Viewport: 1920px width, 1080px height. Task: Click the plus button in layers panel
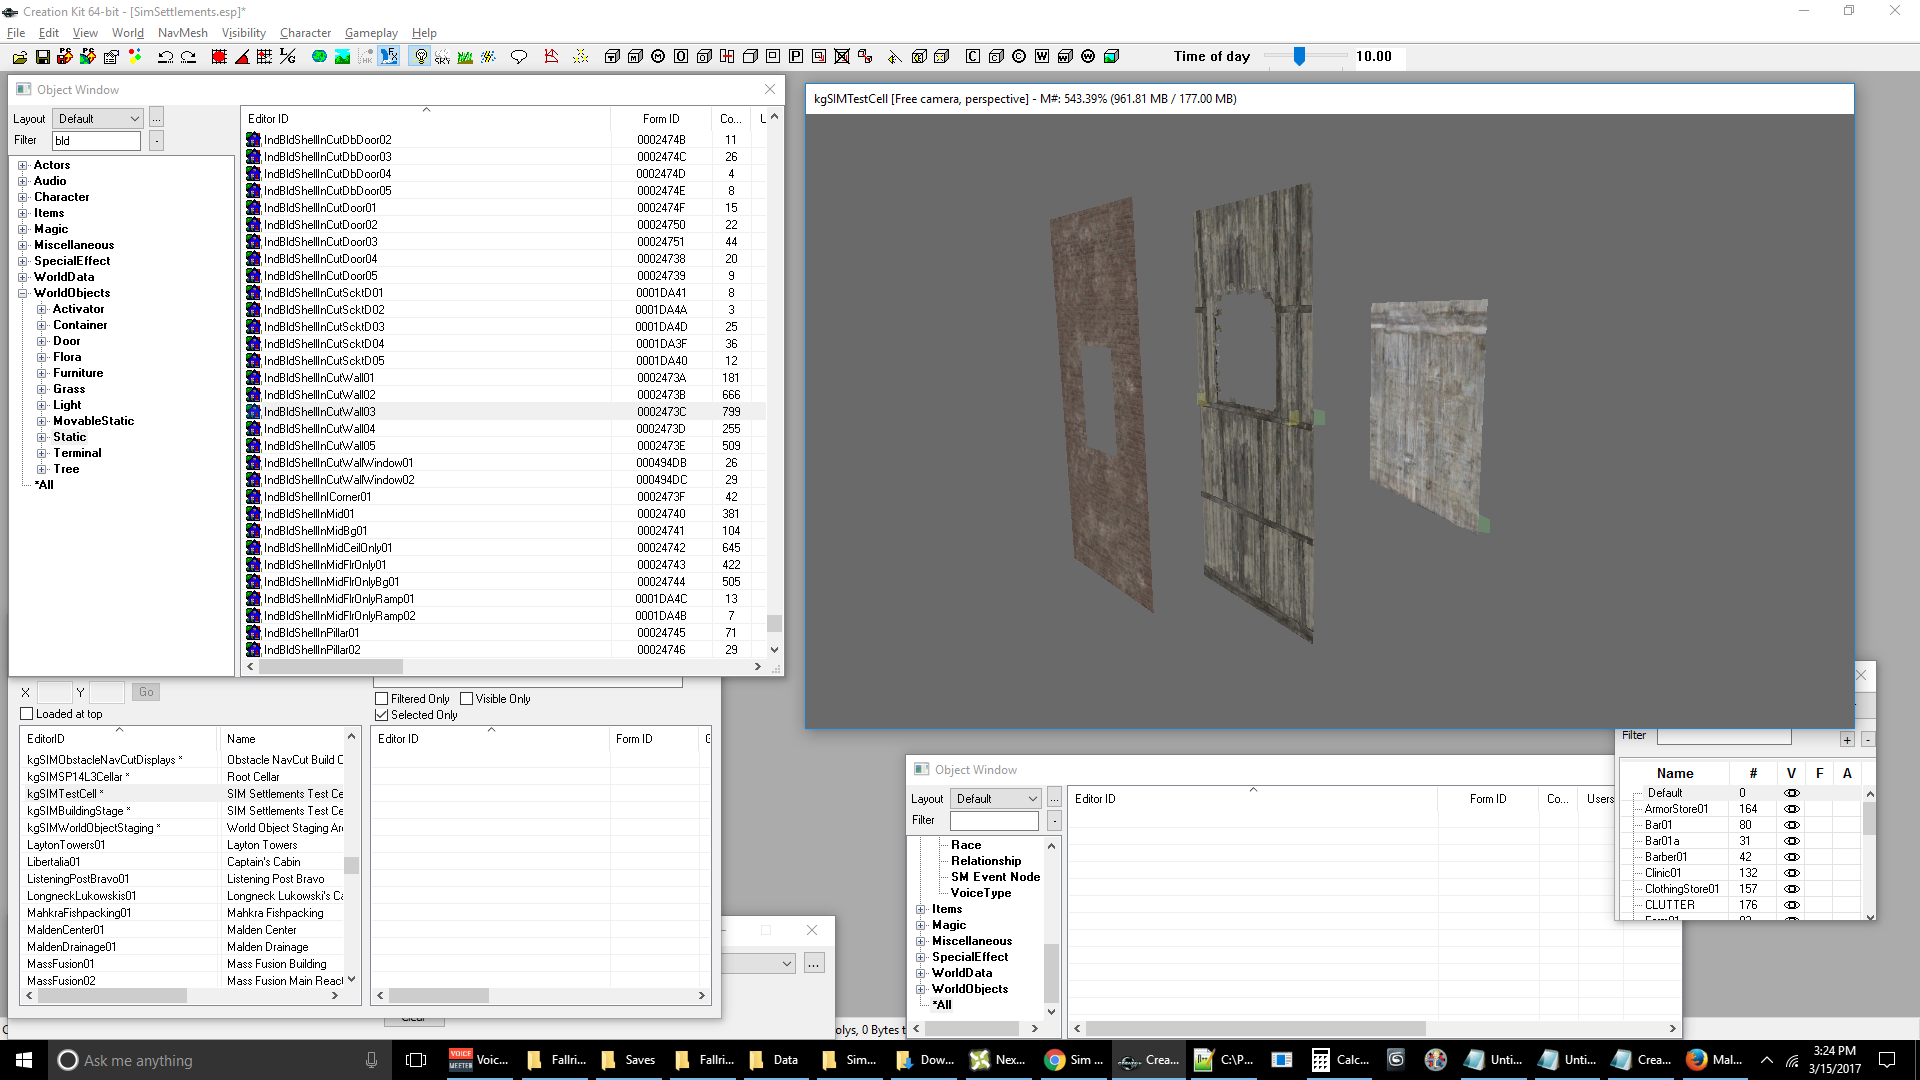point(1847,739)
